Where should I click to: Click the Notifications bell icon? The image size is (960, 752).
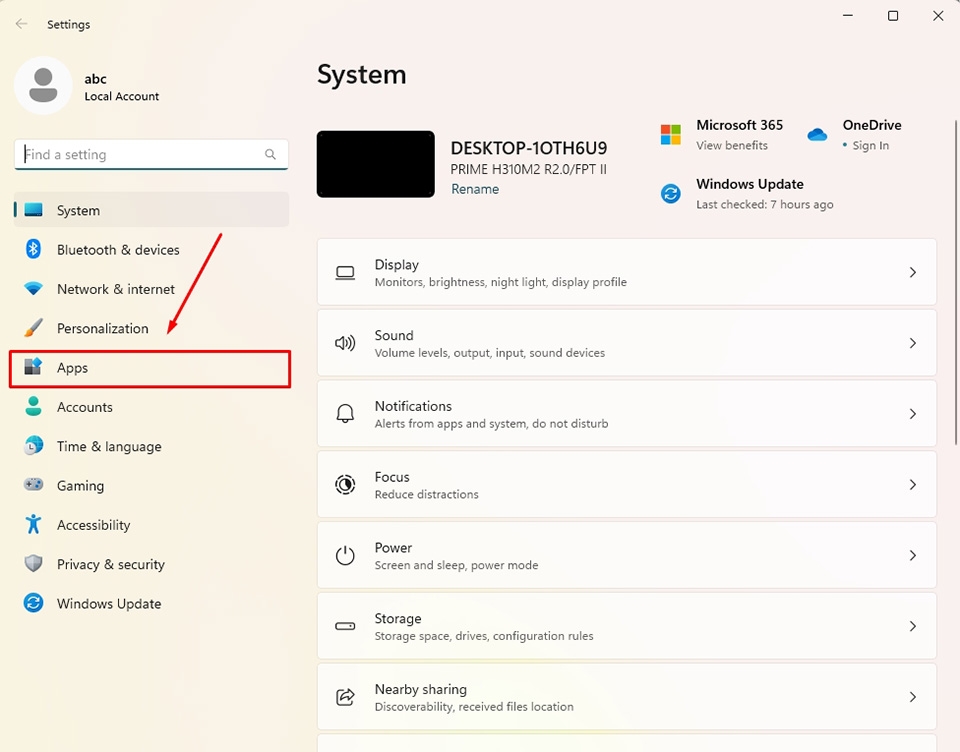(345, 413)
